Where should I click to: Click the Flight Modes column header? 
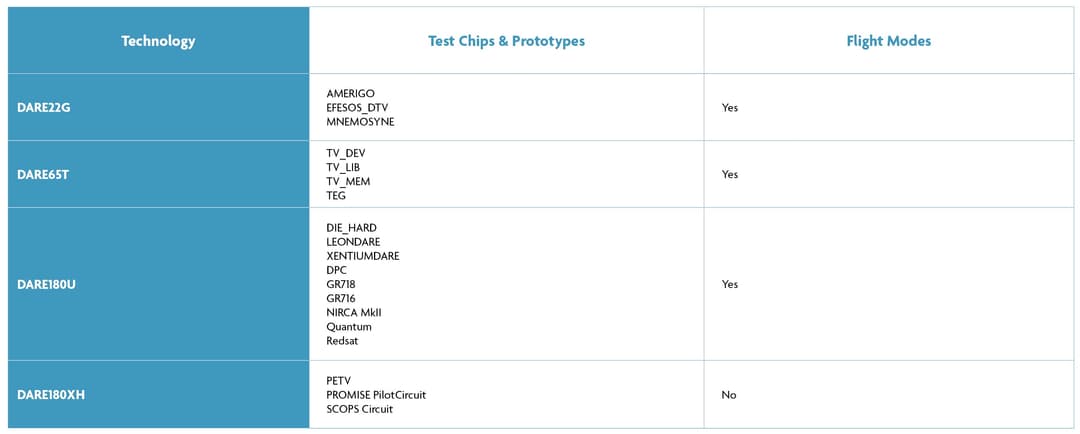click(x=888, y=41)
